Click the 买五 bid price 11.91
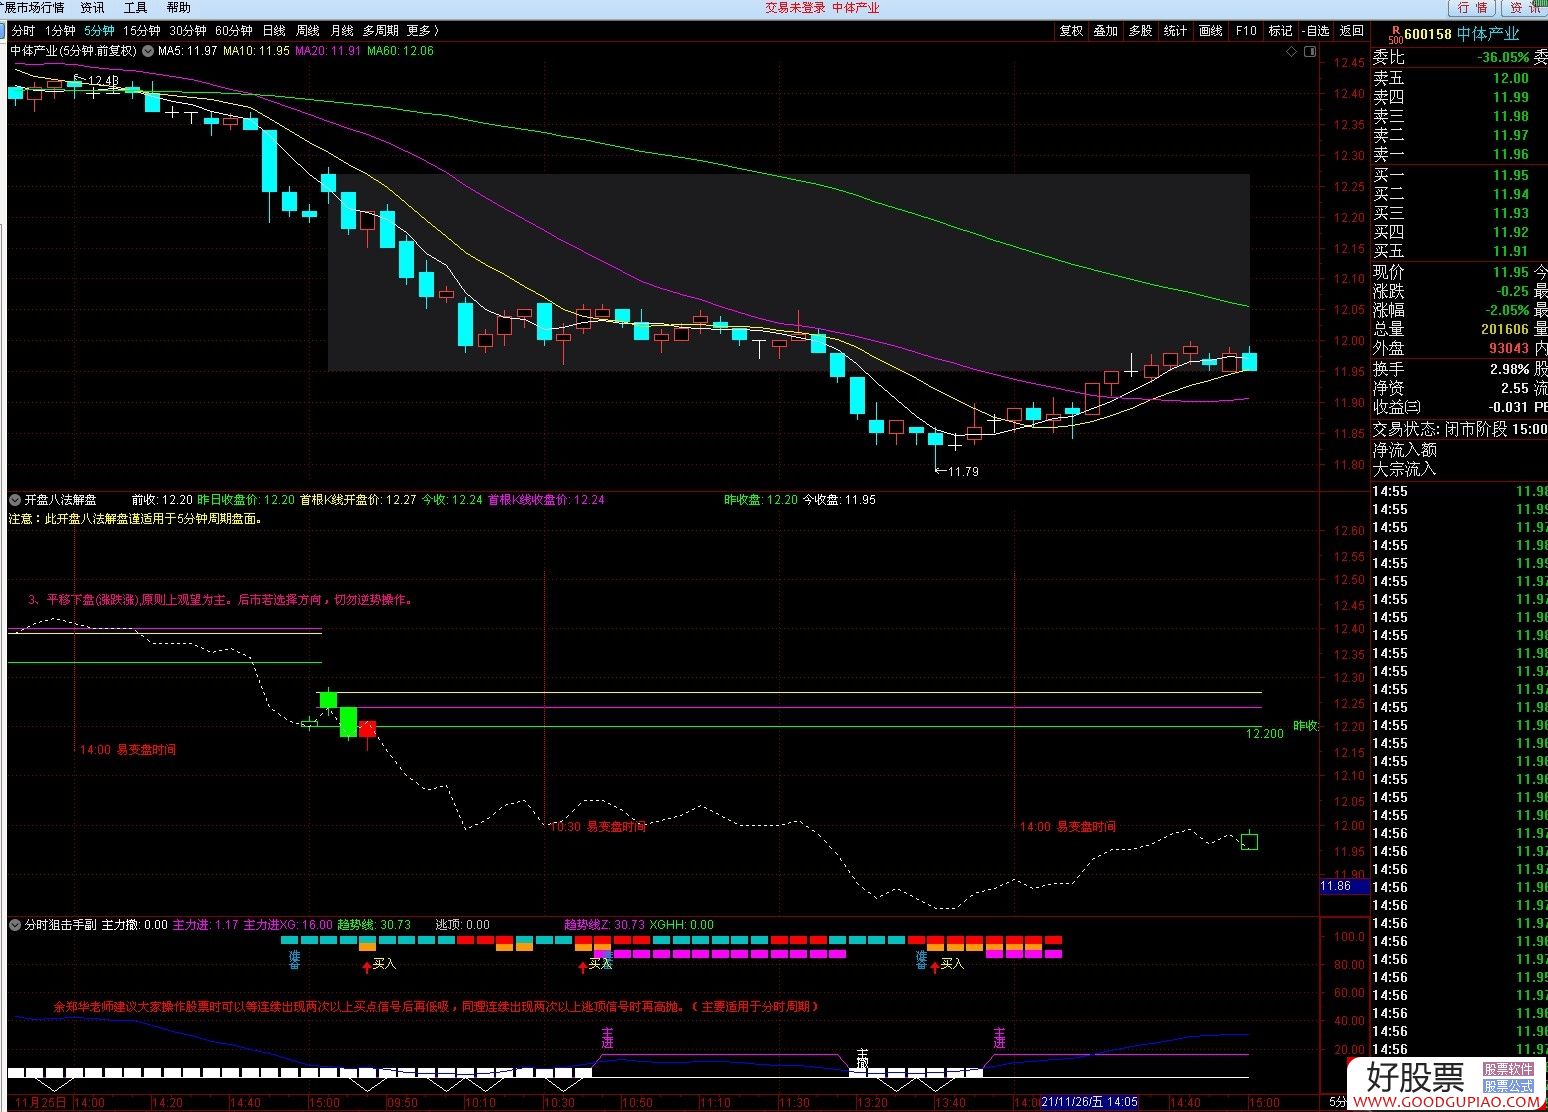This screenshot has width=1548, height=1112. [x=1510, y=251]
